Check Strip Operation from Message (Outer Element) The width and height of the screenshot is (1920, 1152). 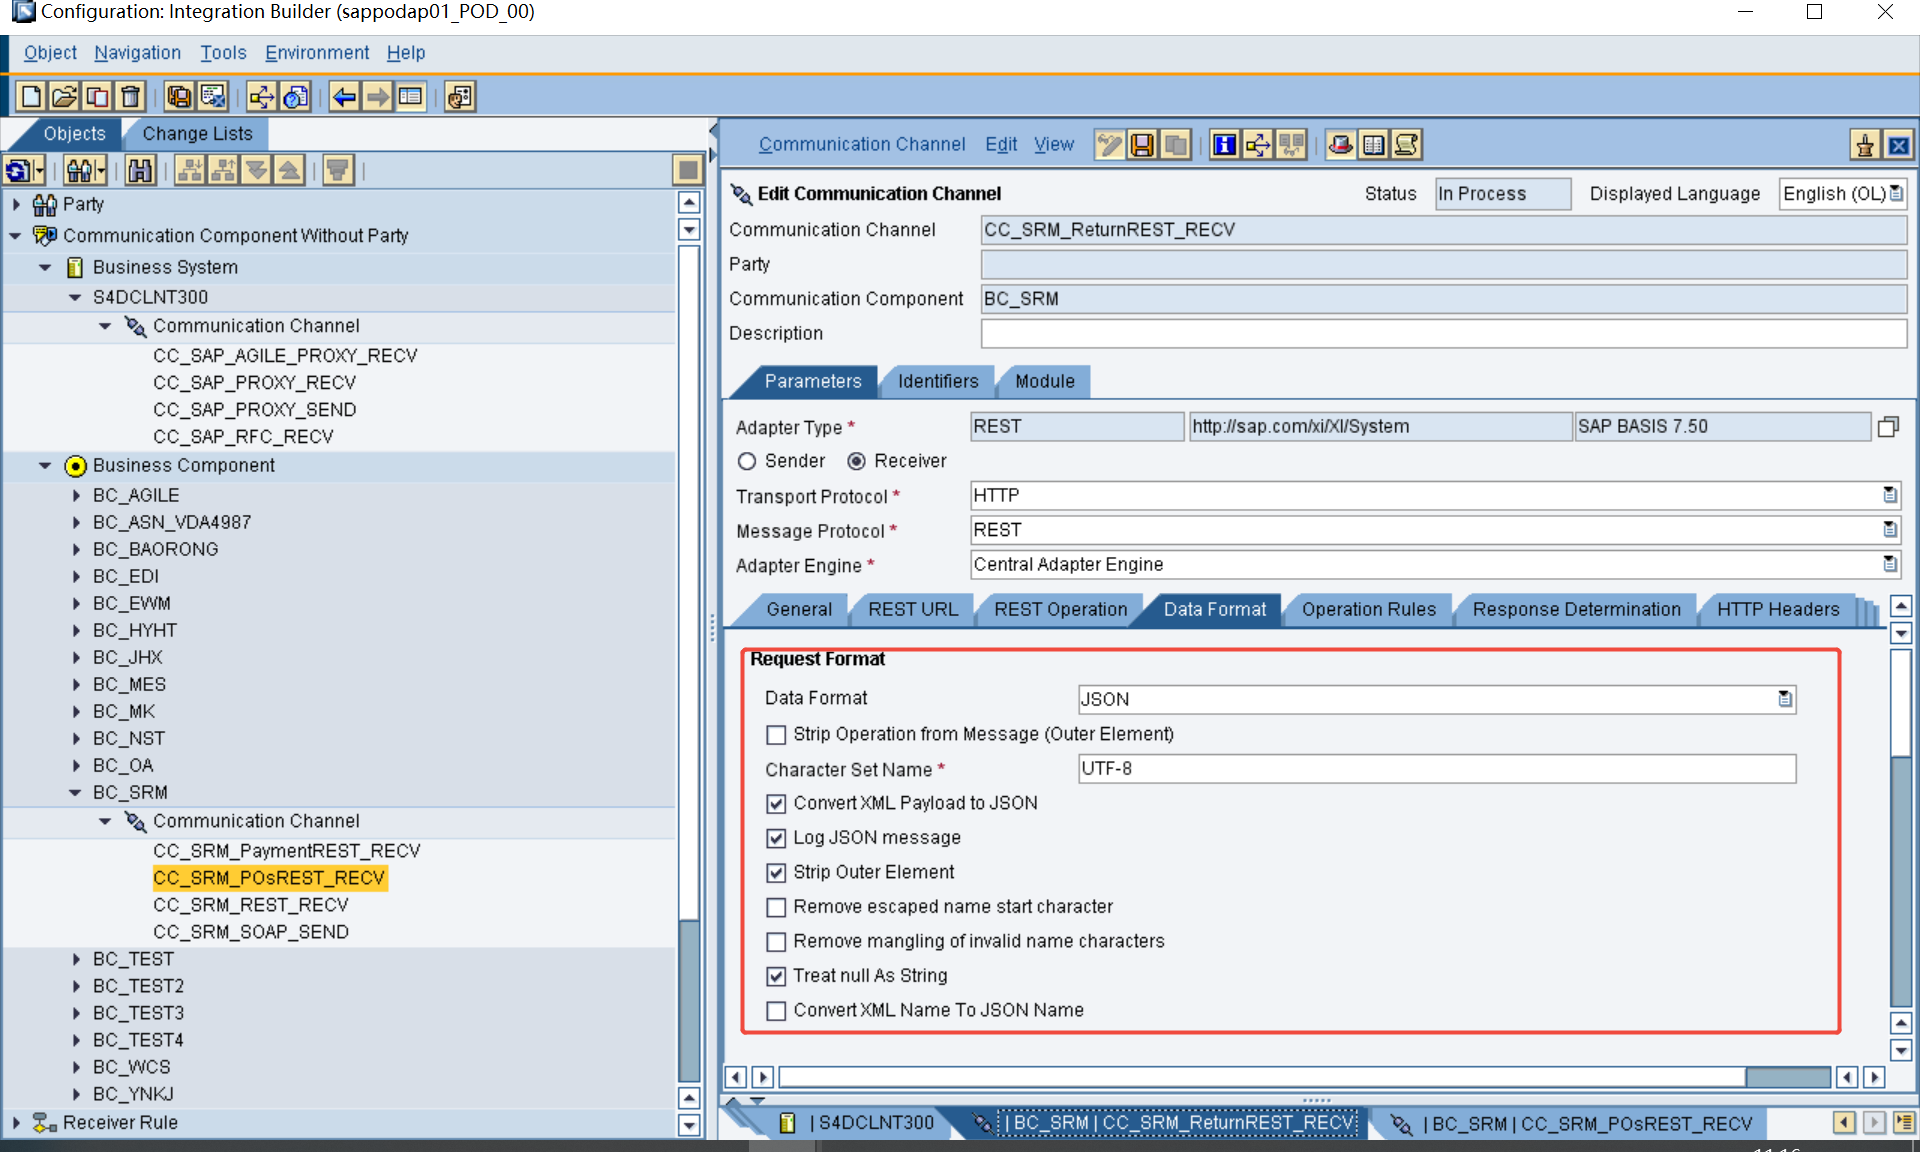tap(776, 735)
